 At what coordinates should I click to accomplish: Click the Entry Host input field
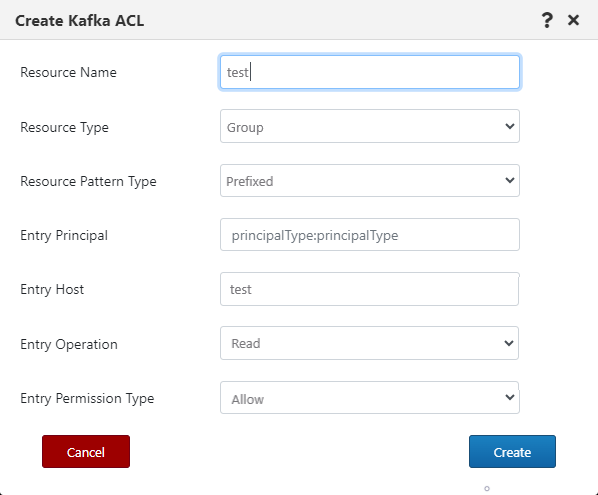(369, 289)
